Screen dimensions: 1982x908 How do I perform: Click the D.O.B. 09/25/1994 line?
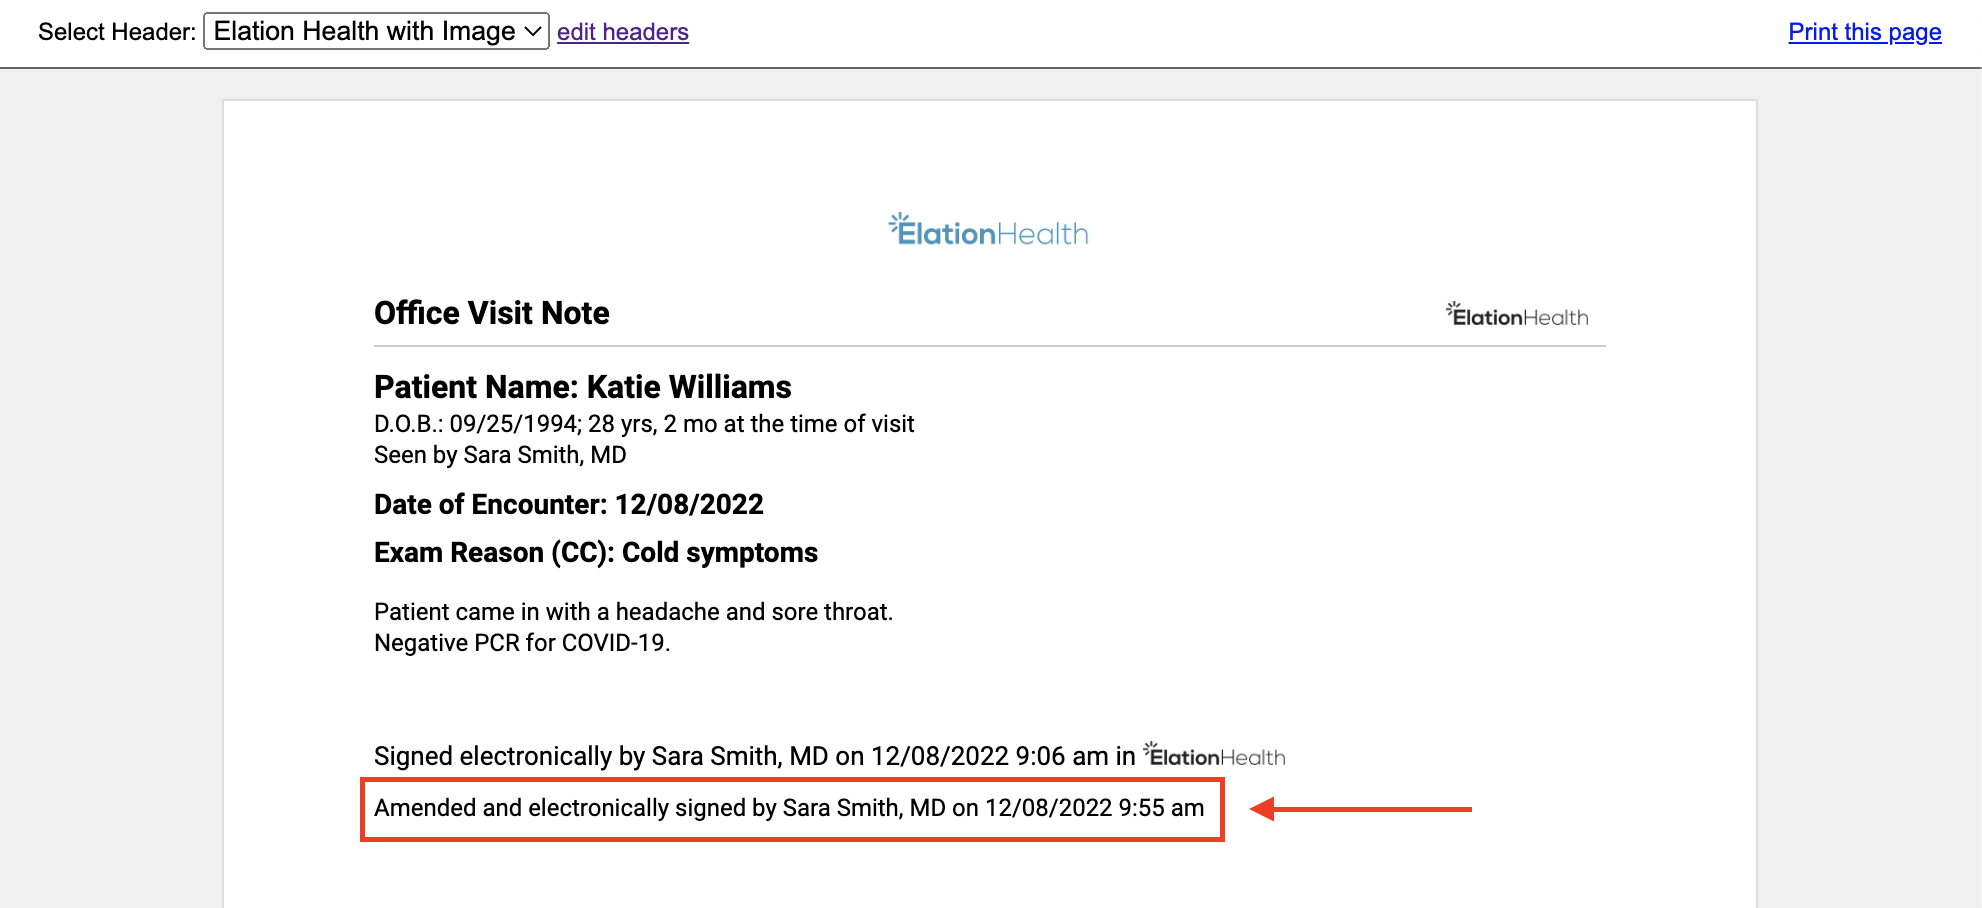click(643, 424)
